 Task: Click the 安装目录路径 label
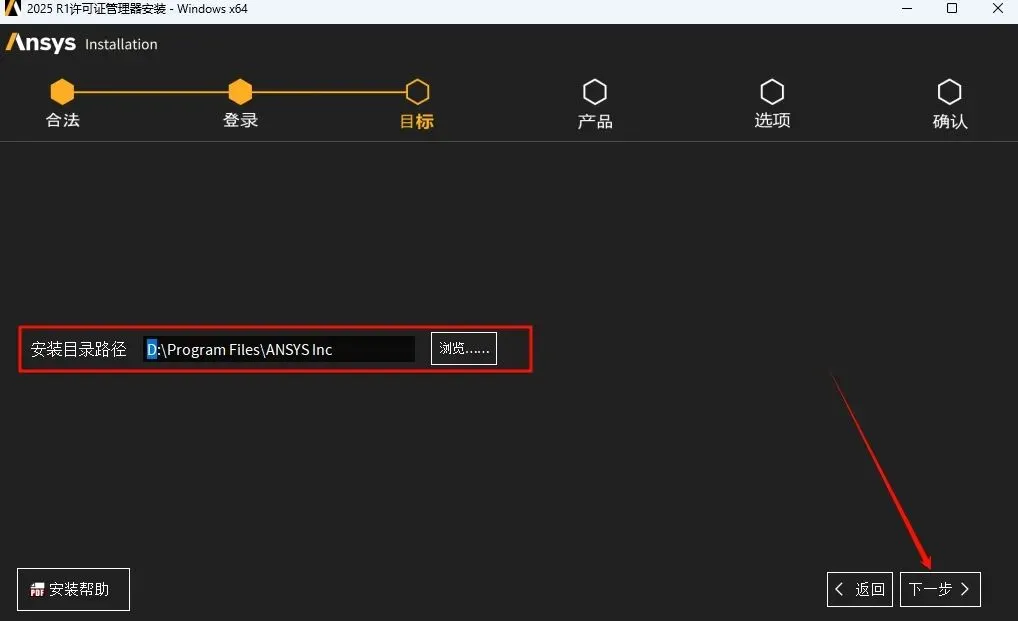(x=79, y=349)
